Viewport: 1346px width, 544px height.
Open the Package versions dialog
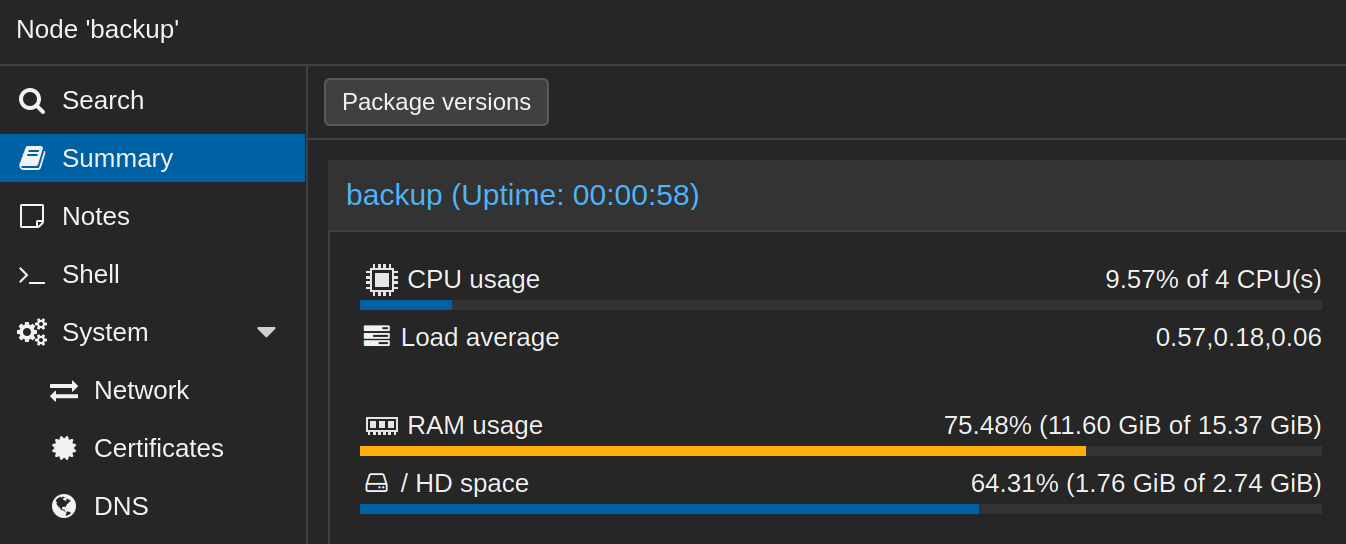(x=436, y=102)
